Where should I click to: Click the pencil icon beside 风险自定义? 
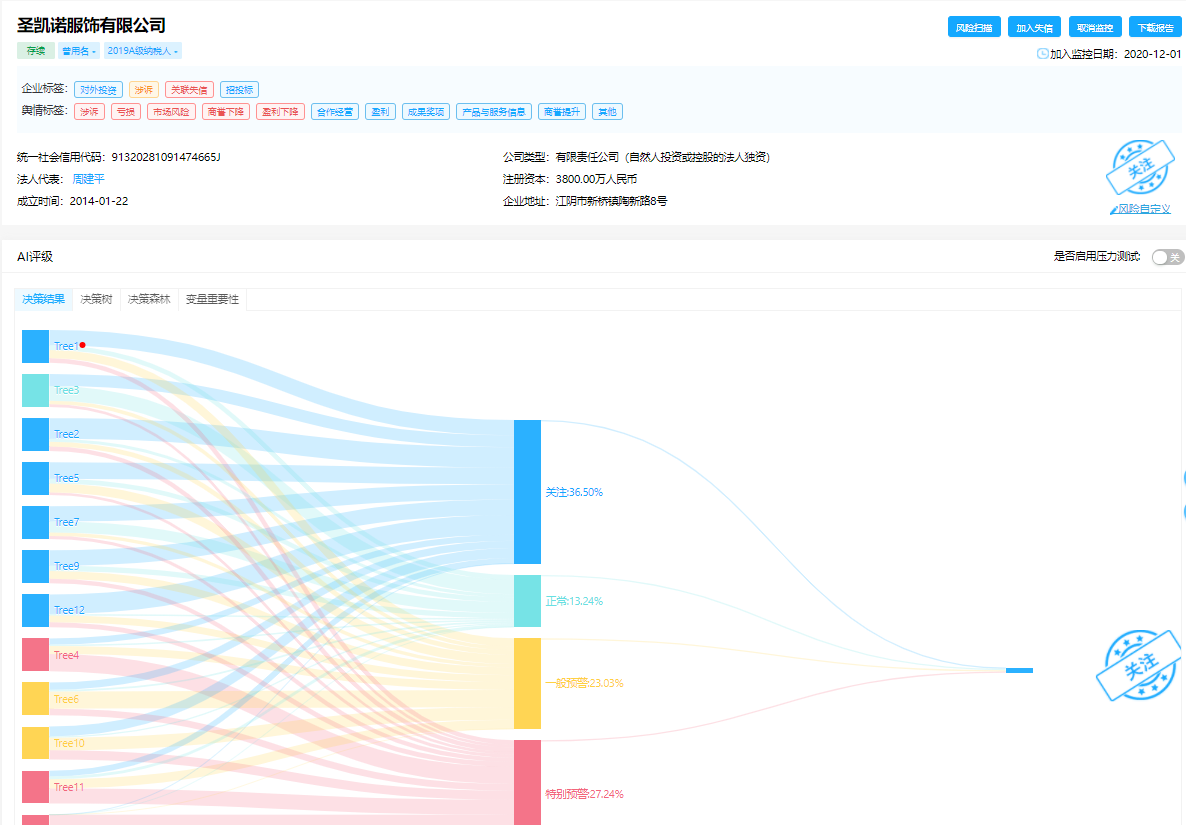click(x=1113, y=209)
